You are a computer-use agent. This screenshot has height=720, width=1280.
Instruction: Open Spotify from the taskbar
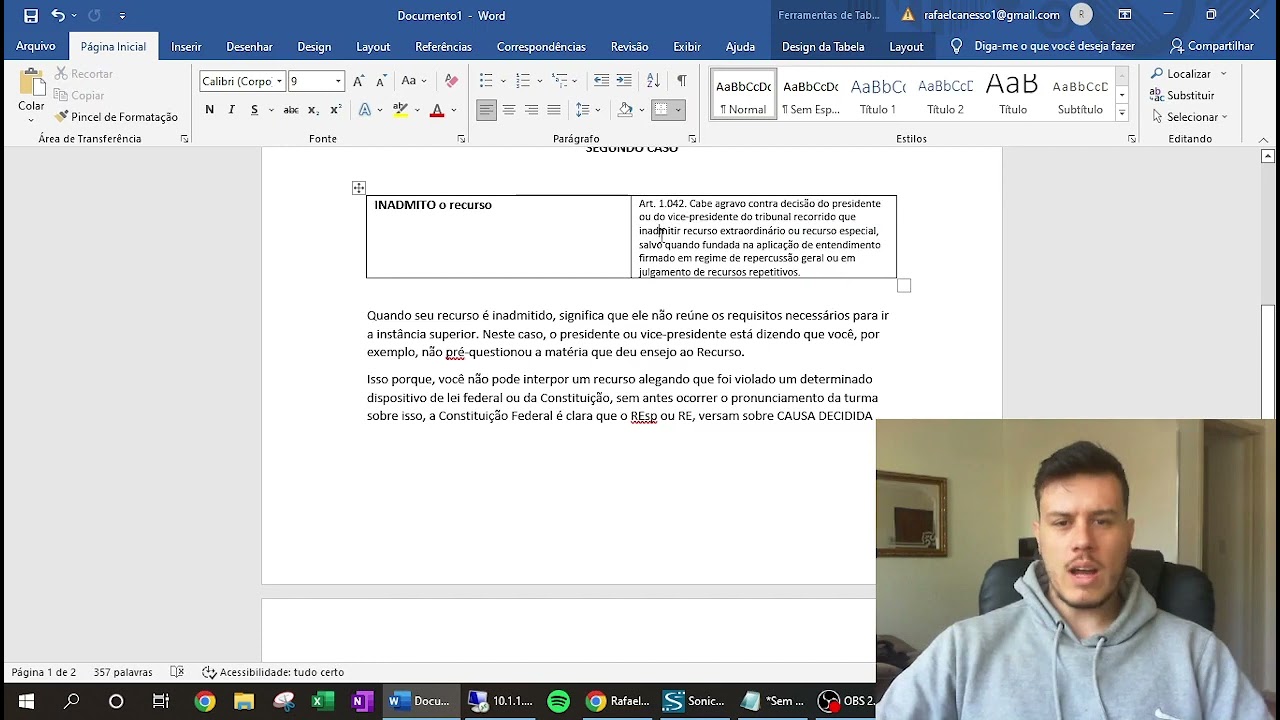[558, 701]
